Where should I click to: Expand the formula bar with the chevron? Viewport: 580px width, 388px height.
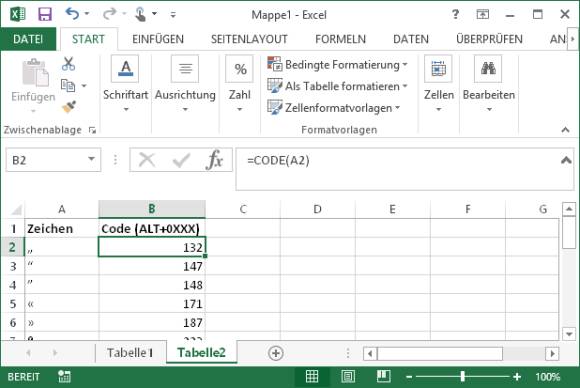566,160
